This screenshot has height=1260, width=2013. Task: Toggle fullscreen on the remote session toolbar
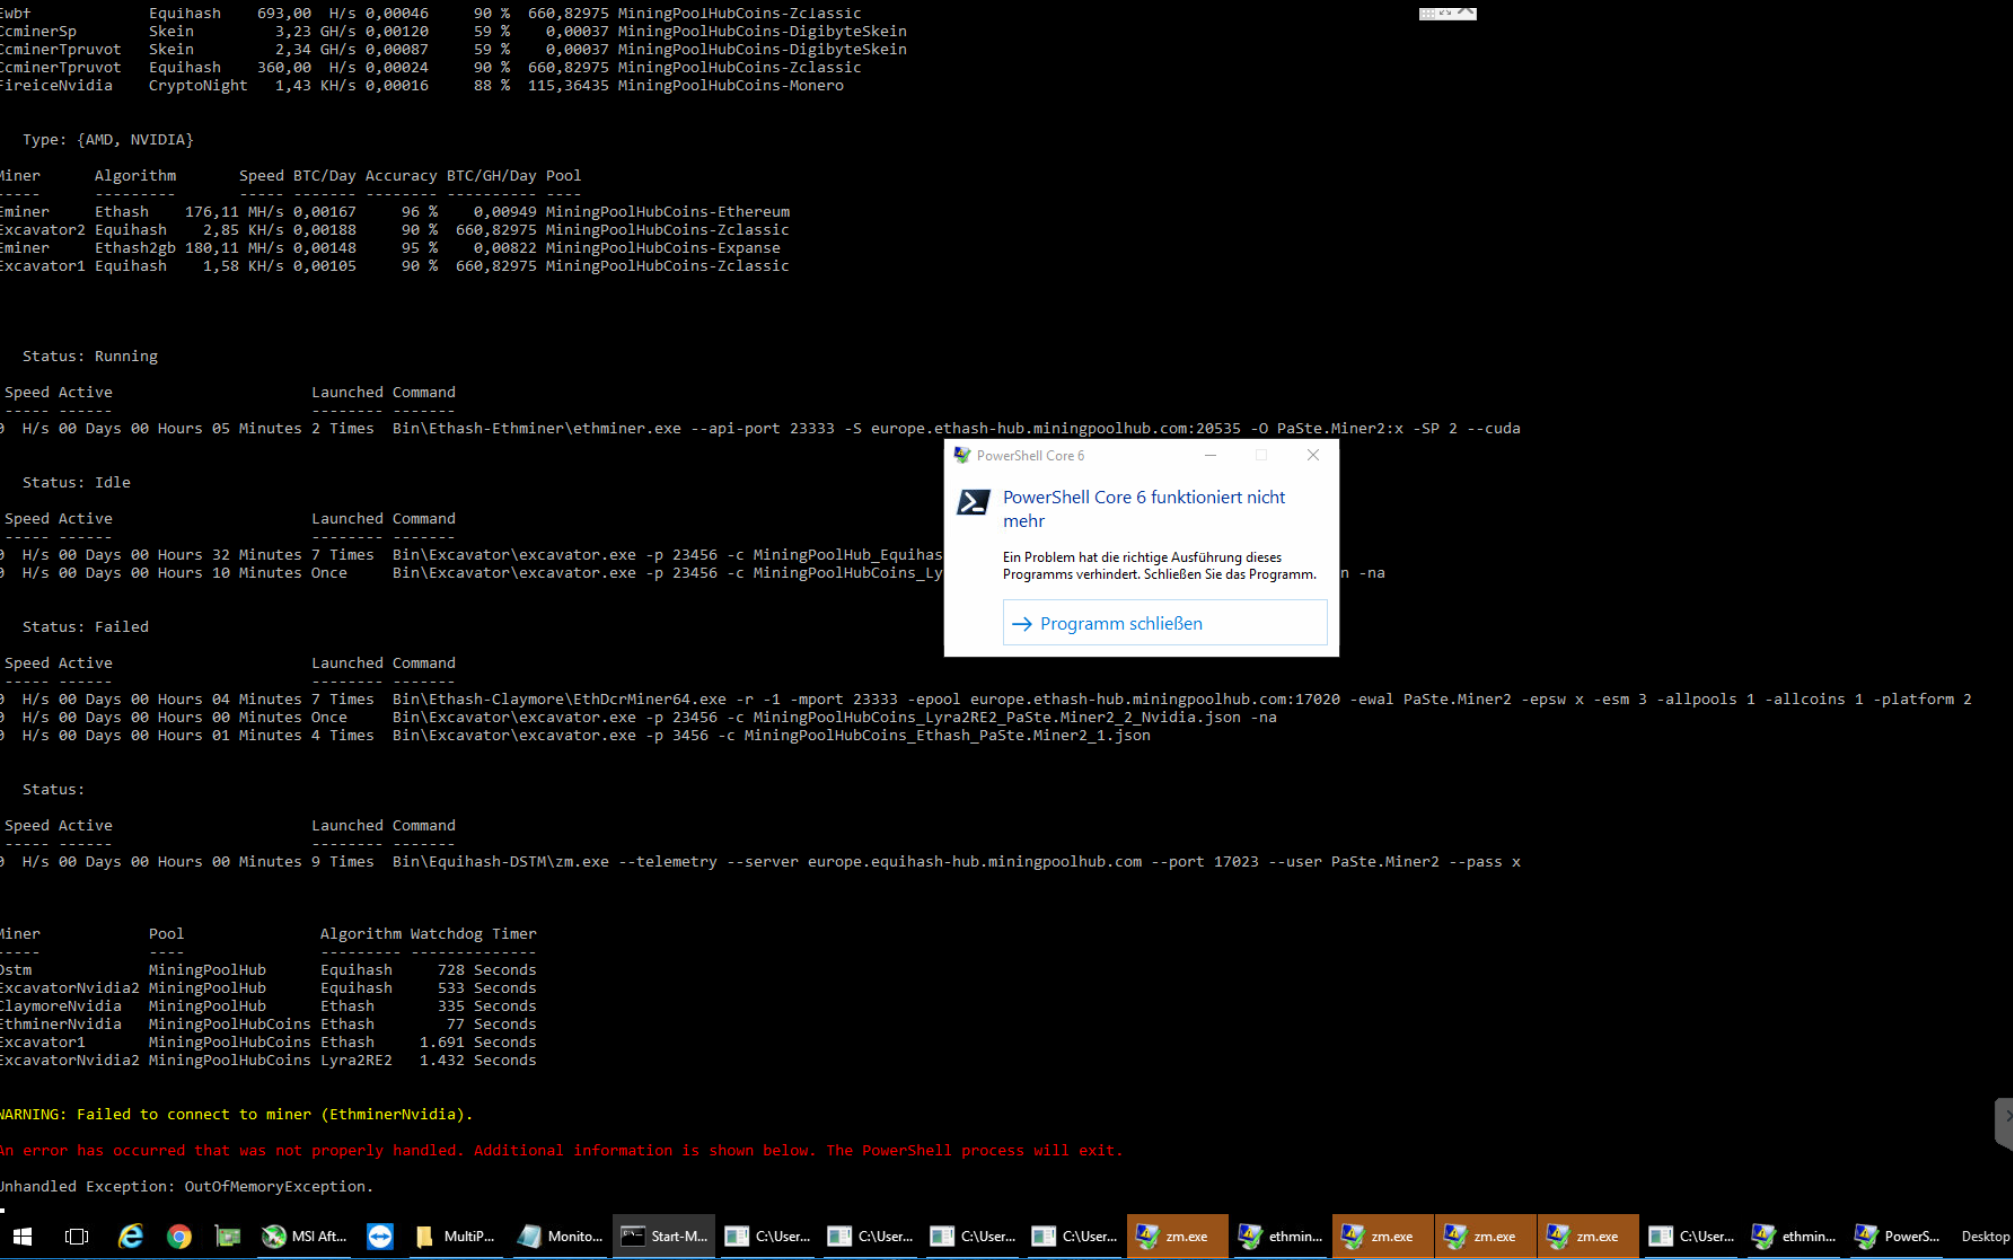coord(1445,13)
